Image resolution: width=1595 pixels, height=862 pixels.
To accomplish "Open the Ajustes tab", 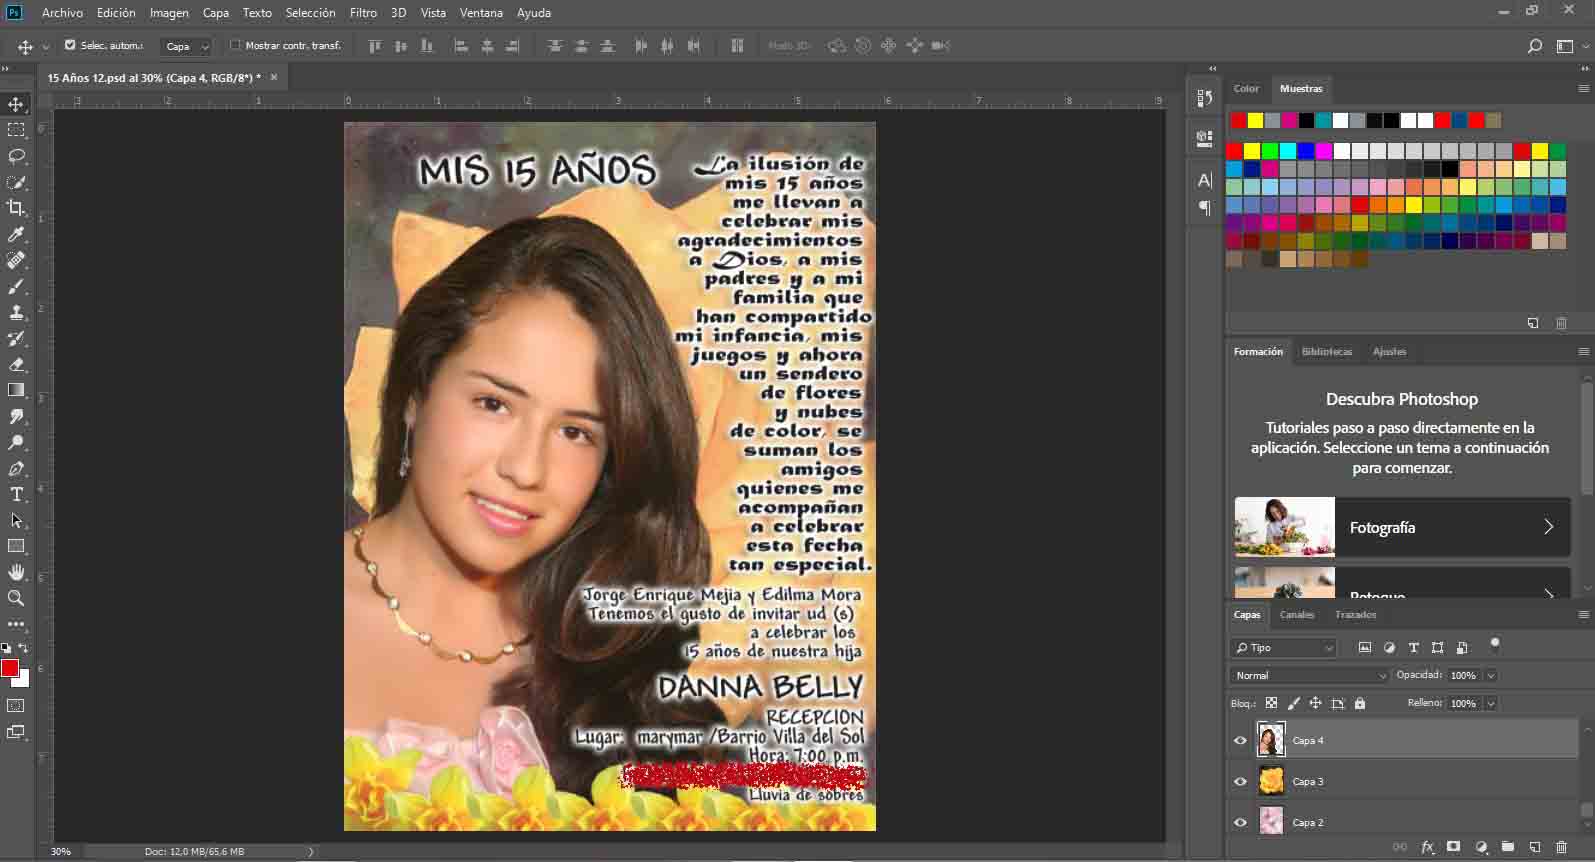I will click(1389, 352).
